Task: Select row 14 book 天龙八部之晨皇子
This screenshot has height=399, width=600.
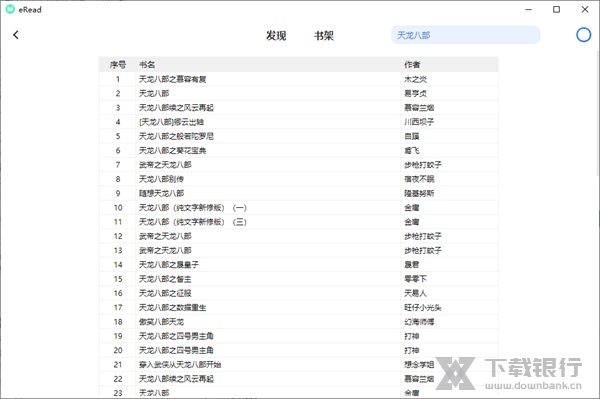Action: click(x=169, y=265)
